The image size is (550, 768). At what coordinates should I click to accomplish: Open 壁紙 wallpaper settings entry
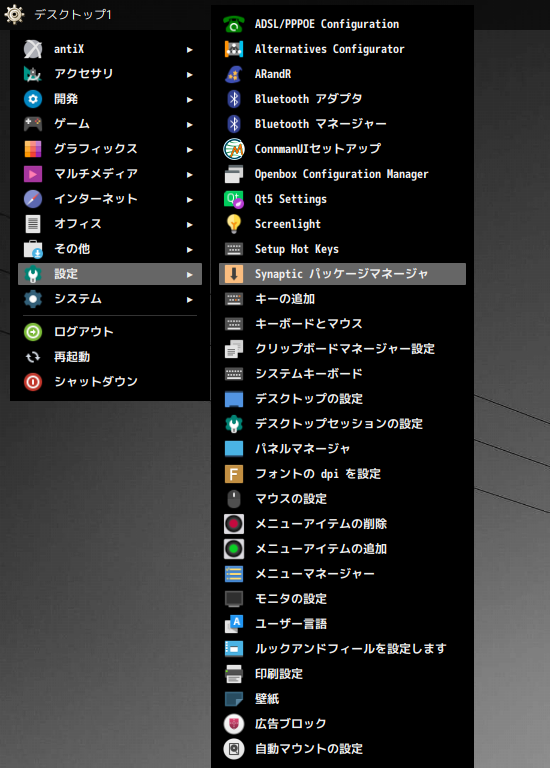[342, 698]
